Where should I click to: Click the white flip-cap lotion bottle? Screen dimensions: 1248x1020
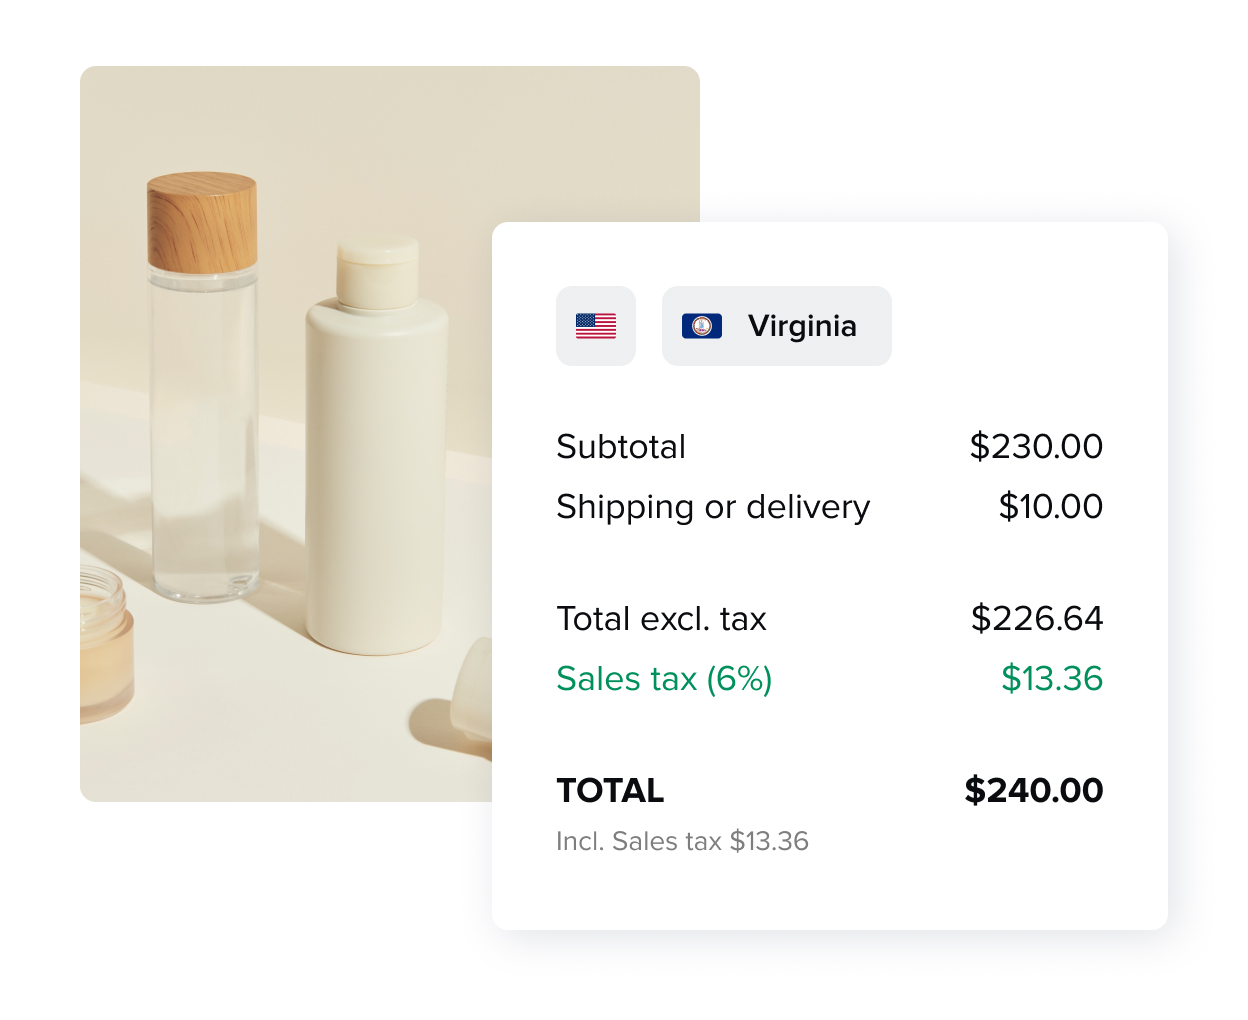(x=376, y=470)
